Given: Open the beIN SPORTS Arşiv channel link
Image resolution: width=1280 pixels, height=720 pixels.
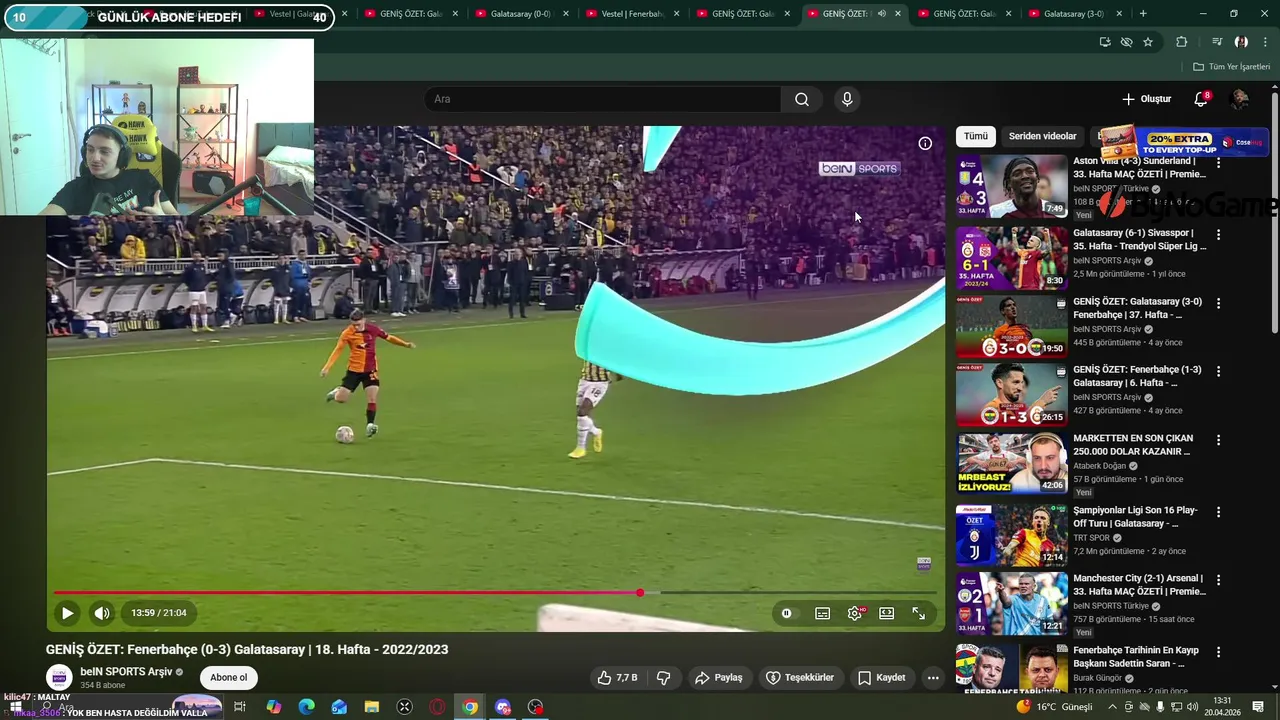Looking at the screenshot, I should (x=126, y=672).
